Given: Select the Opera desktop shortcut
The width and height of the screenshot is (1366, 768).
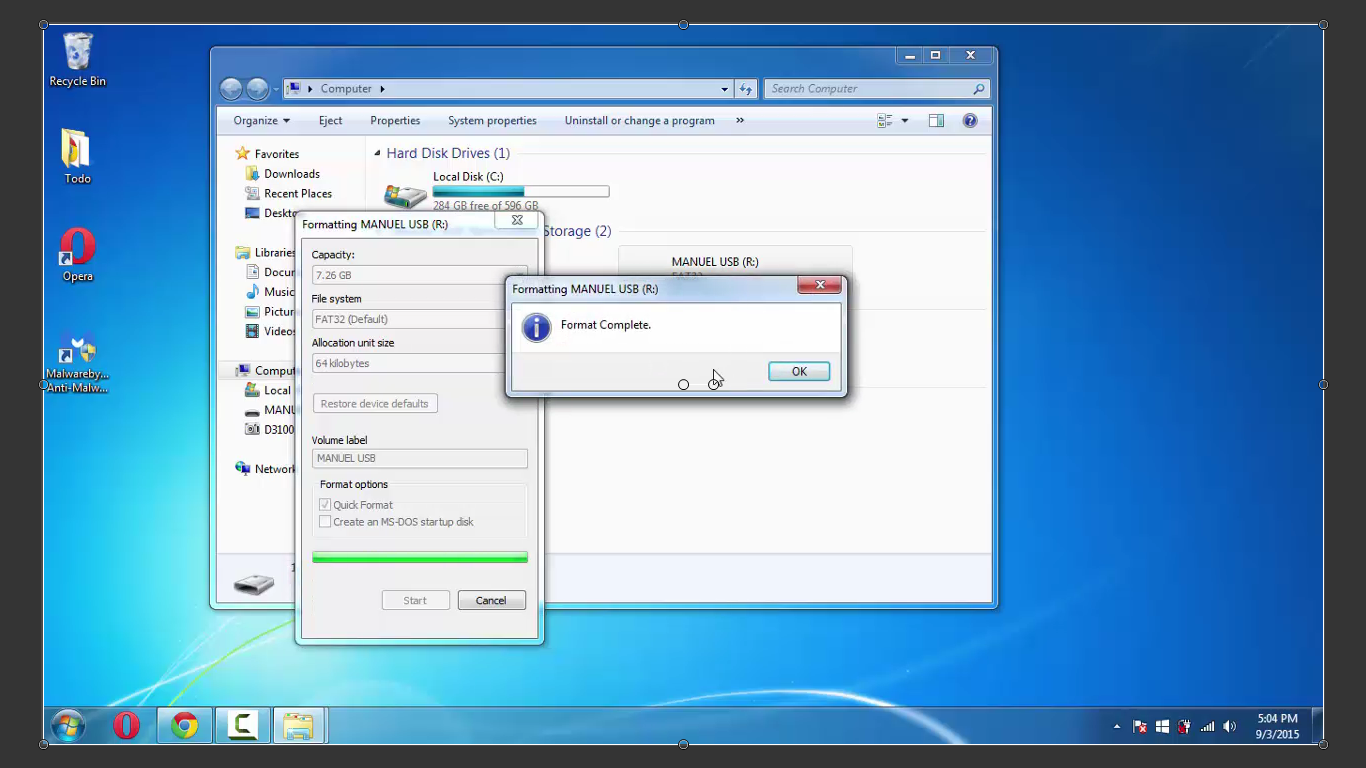Looking at the screenshot, I should 77,255.
